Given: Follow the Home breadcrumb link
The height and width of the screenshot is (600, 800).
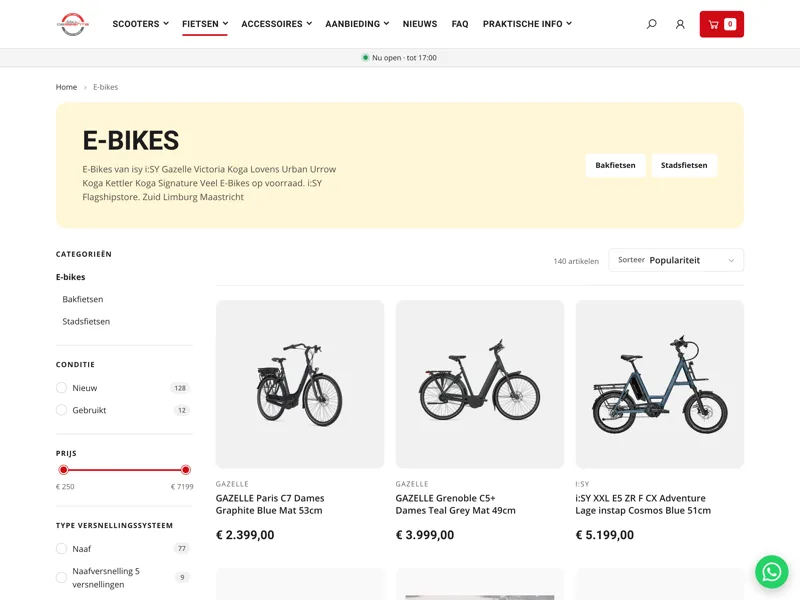Looking at the screenshot, I should click(66, 87).
